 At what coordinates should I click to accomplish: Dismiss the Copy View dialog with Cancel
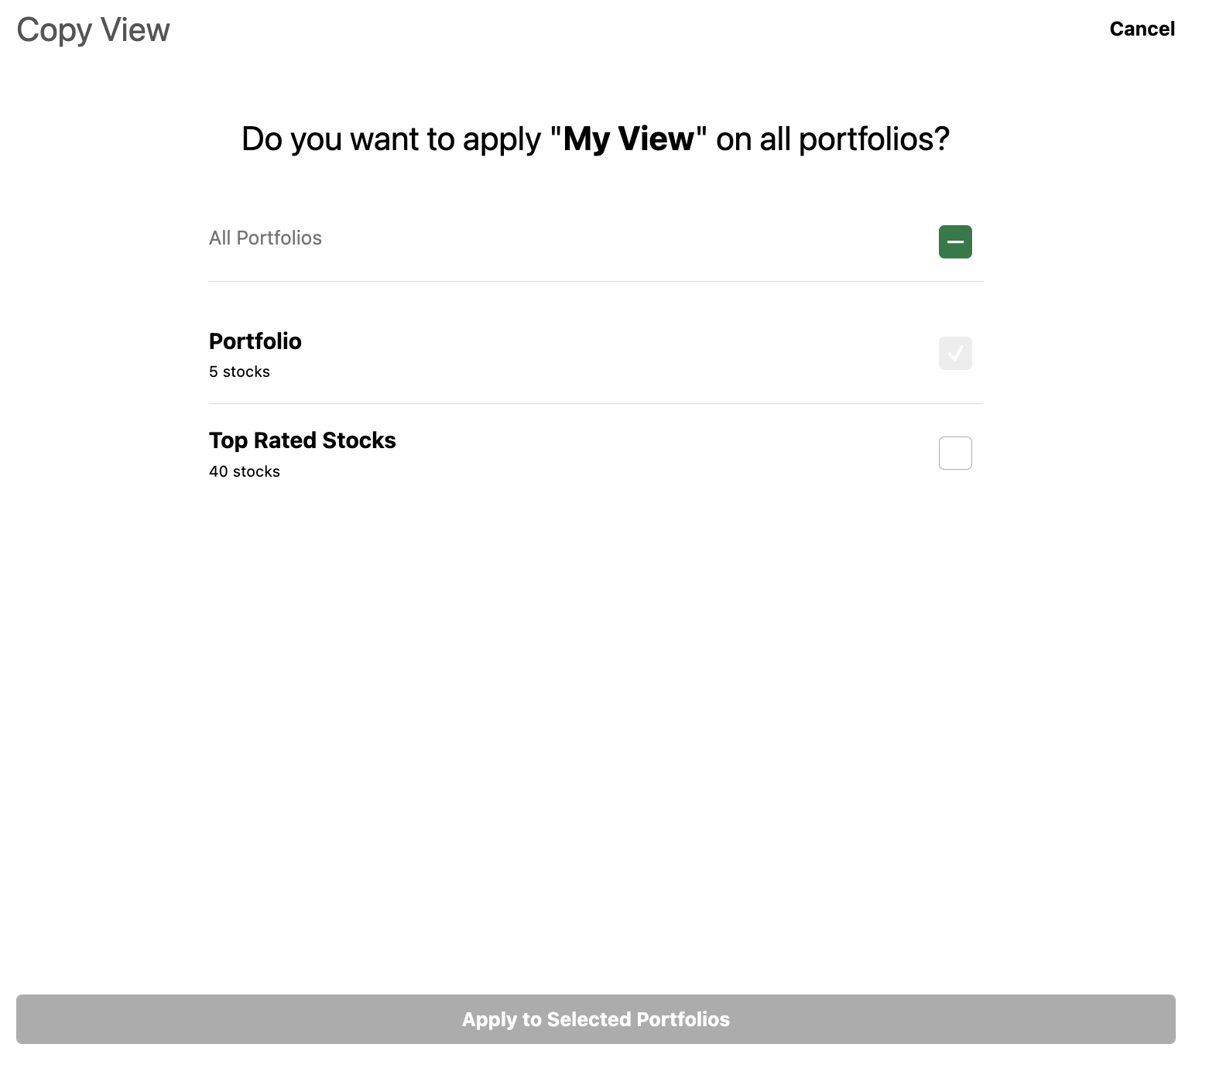click(1141, 29)
